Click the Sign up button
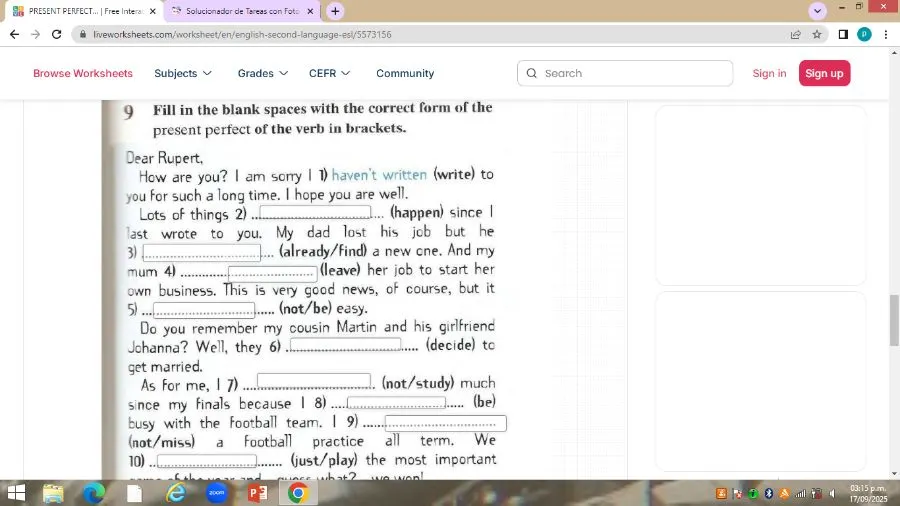The width and height of the screenshot is (900, 506). [x=824, y=73]
